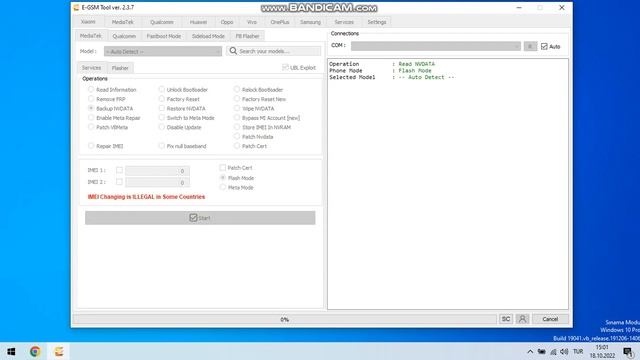Click the Start button
This screenshot has height=360, width=640.
click(200, 218)
